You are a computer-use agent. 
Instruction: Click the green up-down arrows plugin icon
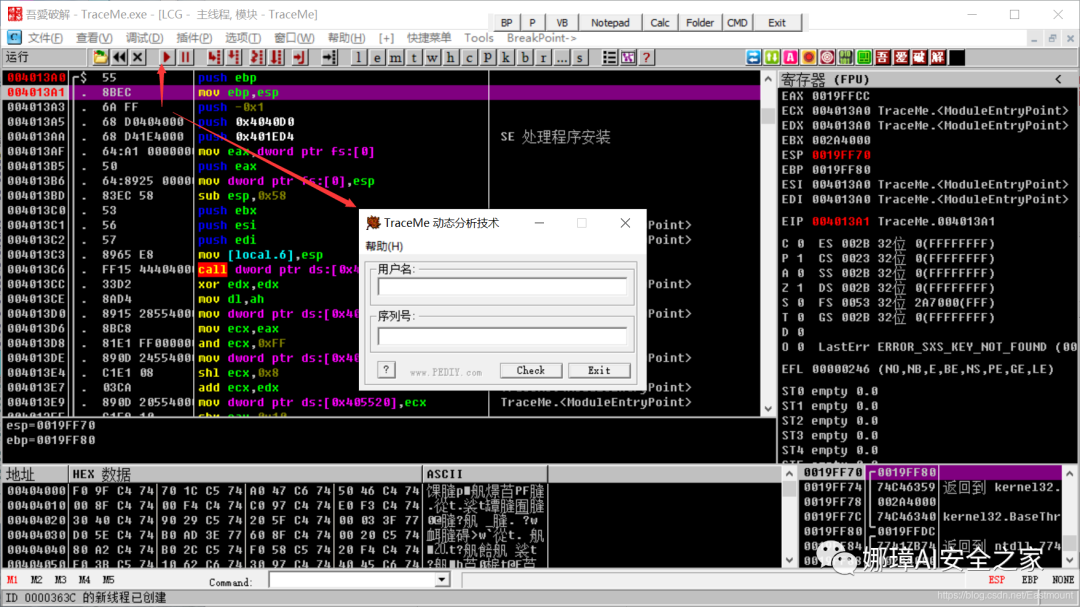[772, 57]
